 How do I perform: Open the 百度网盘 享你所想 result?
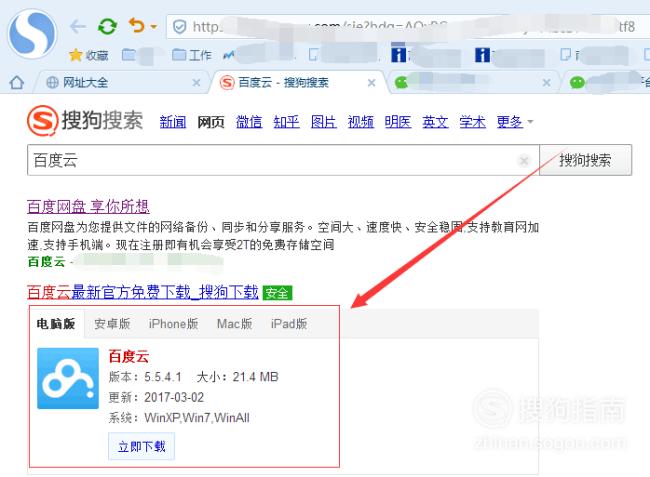point(88,206)
